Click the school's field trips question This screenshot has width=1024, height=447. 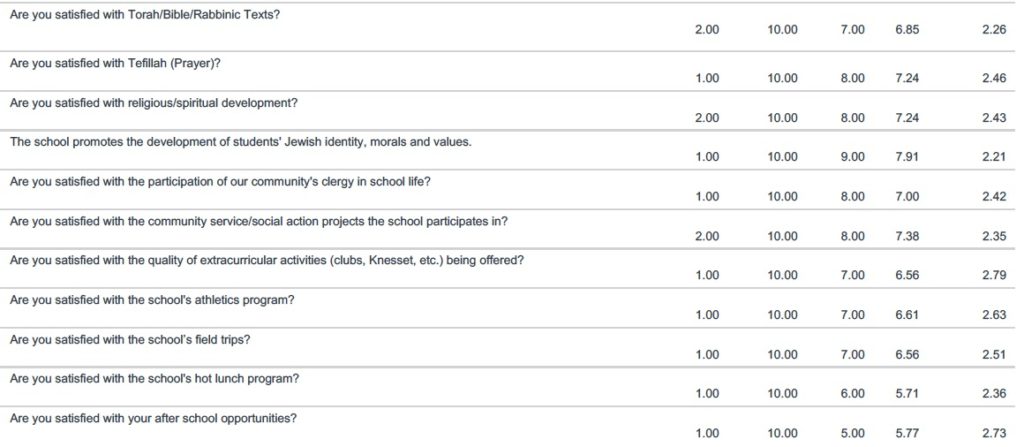tap(130, 340)
